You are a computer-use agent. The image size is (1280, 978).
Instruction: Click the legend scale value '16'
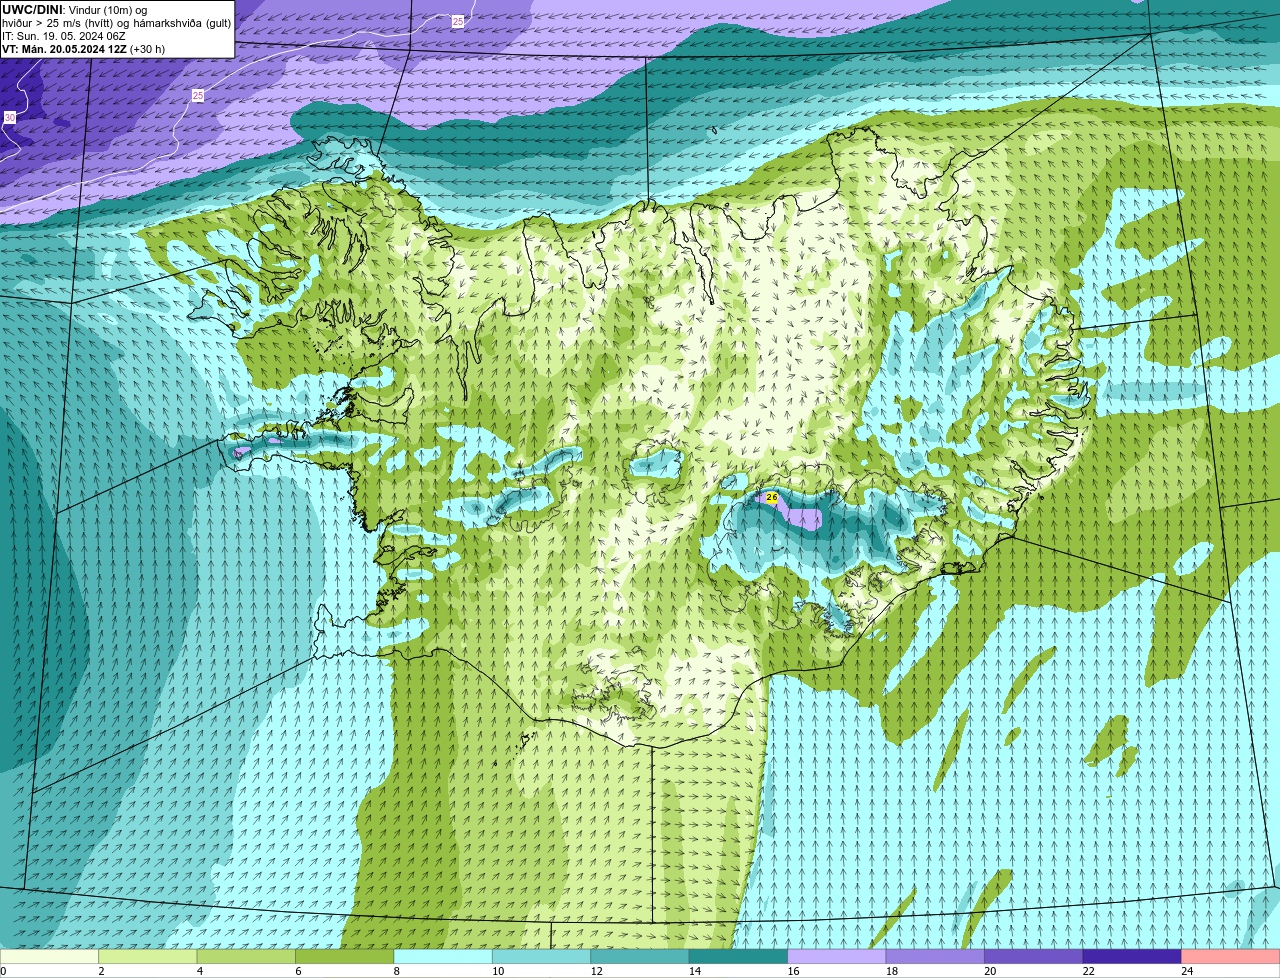click(x=792, y=971)
